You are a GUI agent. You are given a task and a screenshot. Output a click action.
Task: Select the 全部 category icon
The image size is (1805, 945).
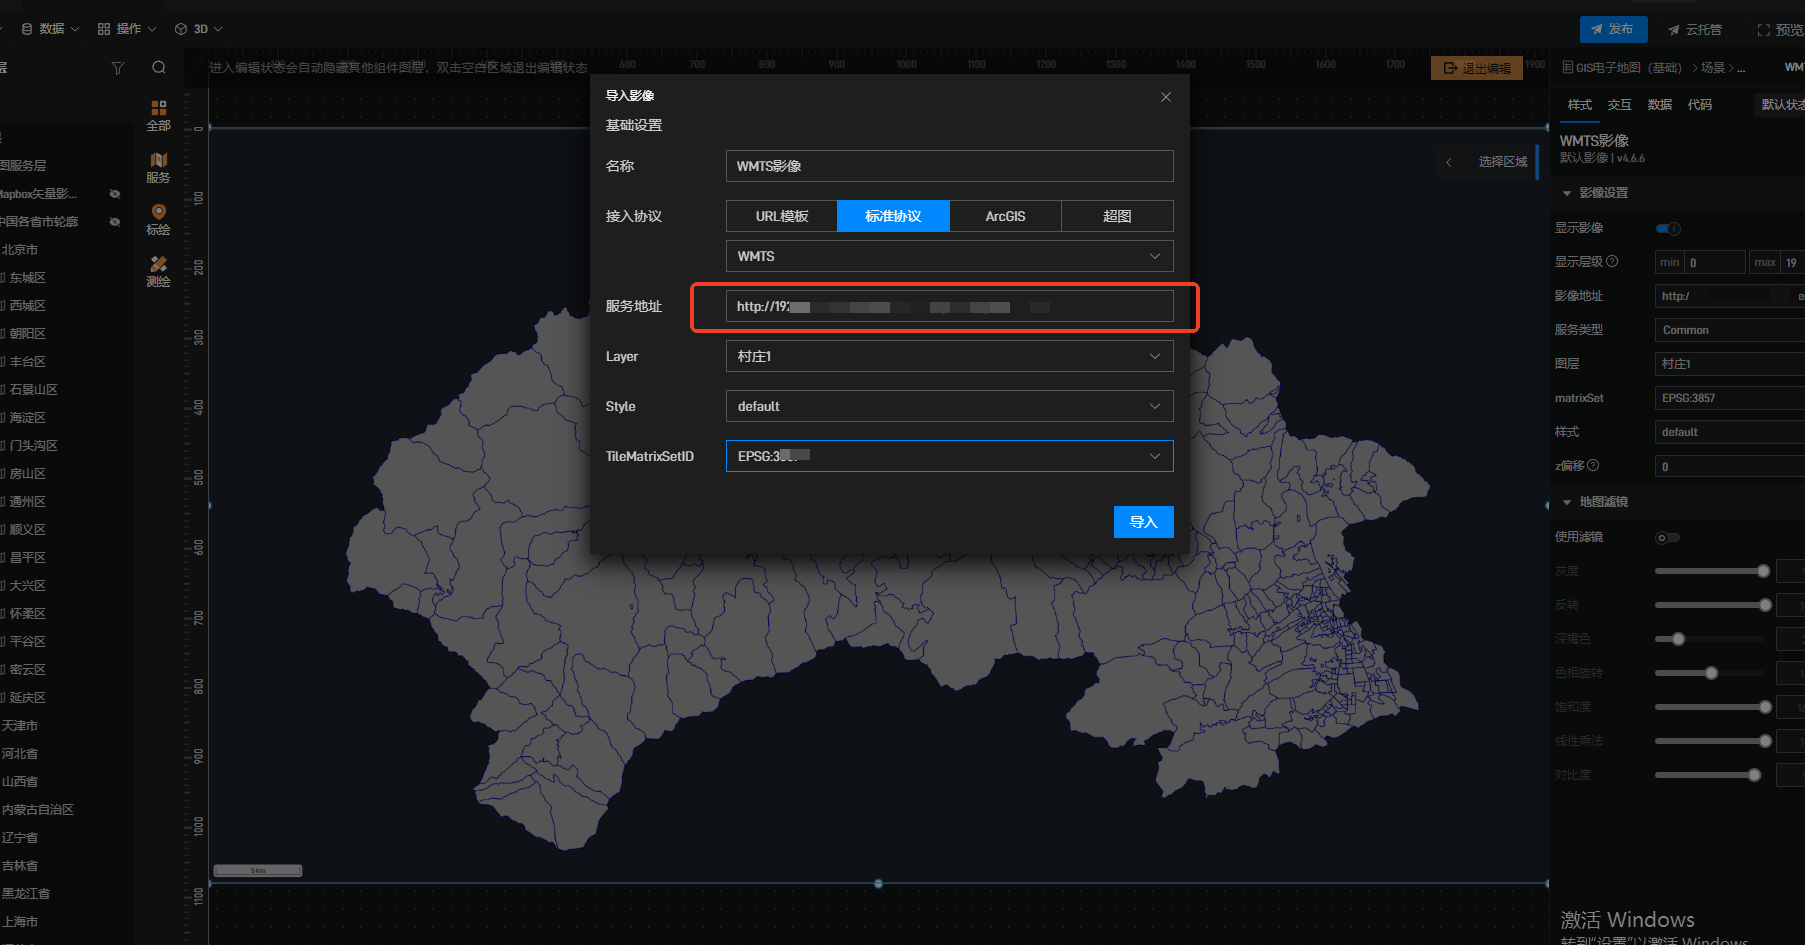tap(158, 114)
